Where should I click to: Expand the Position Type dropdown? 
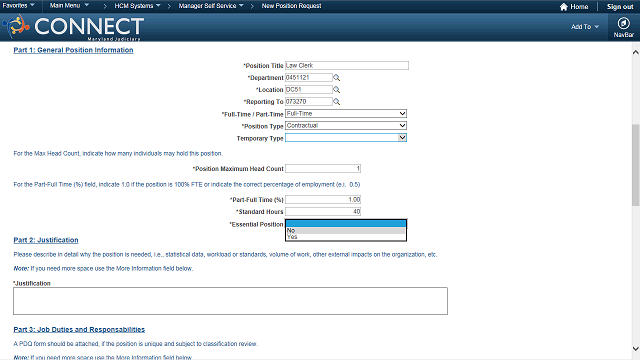[346, 125]
